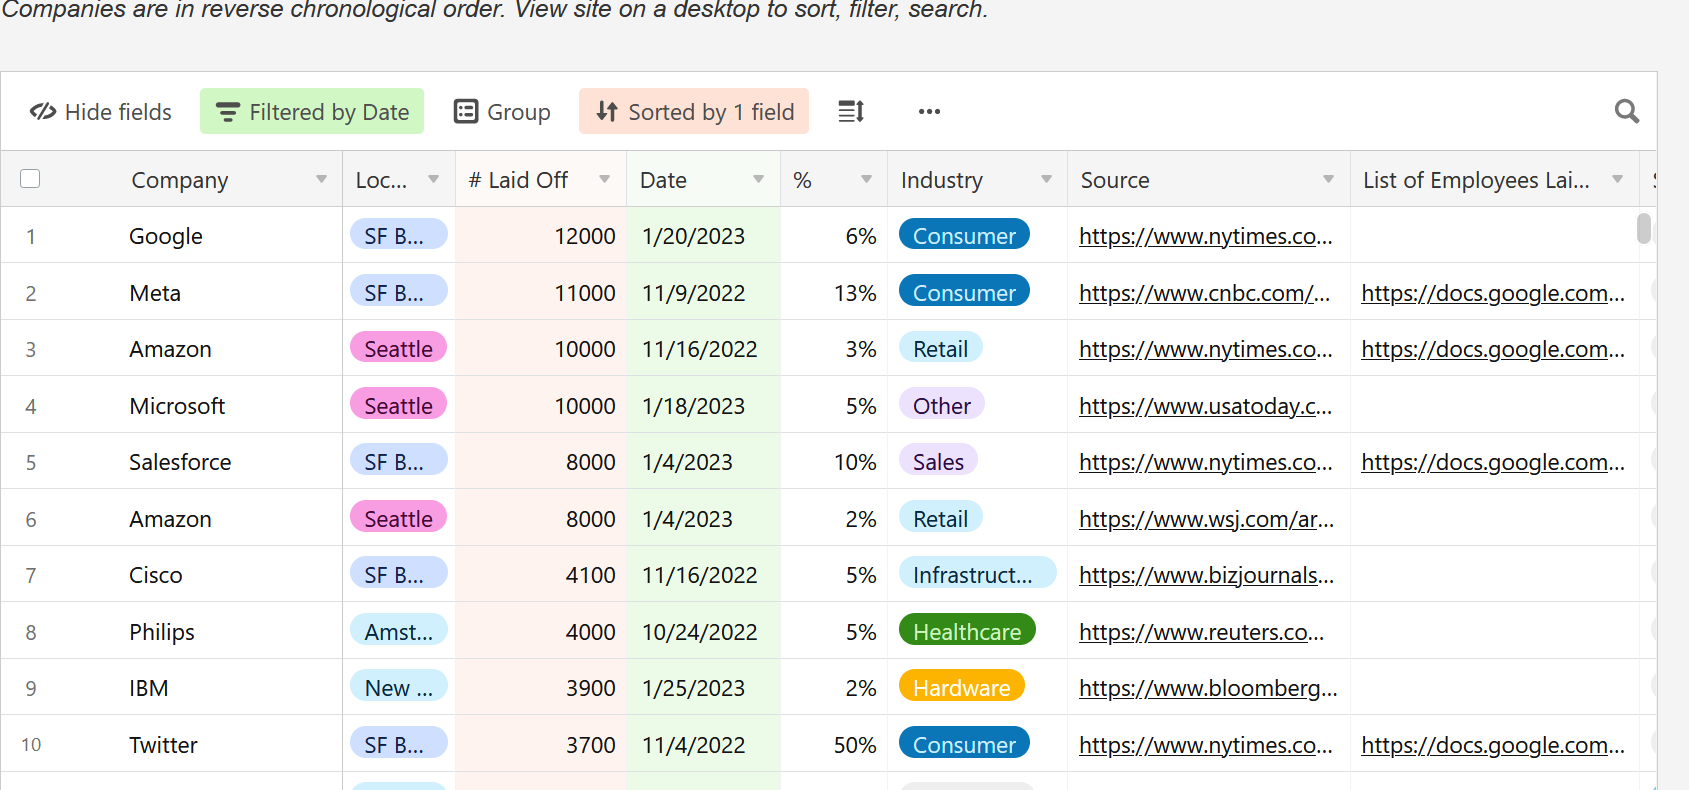Click the row height icon
This screenshot has width=1689, height=790.
click(851, 111)
